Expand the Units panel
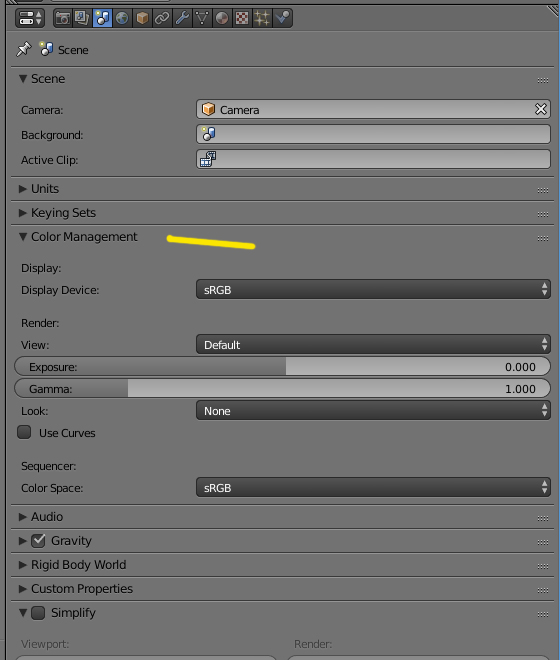This screenshot has width=560, height=660. (x=23, y=189)
